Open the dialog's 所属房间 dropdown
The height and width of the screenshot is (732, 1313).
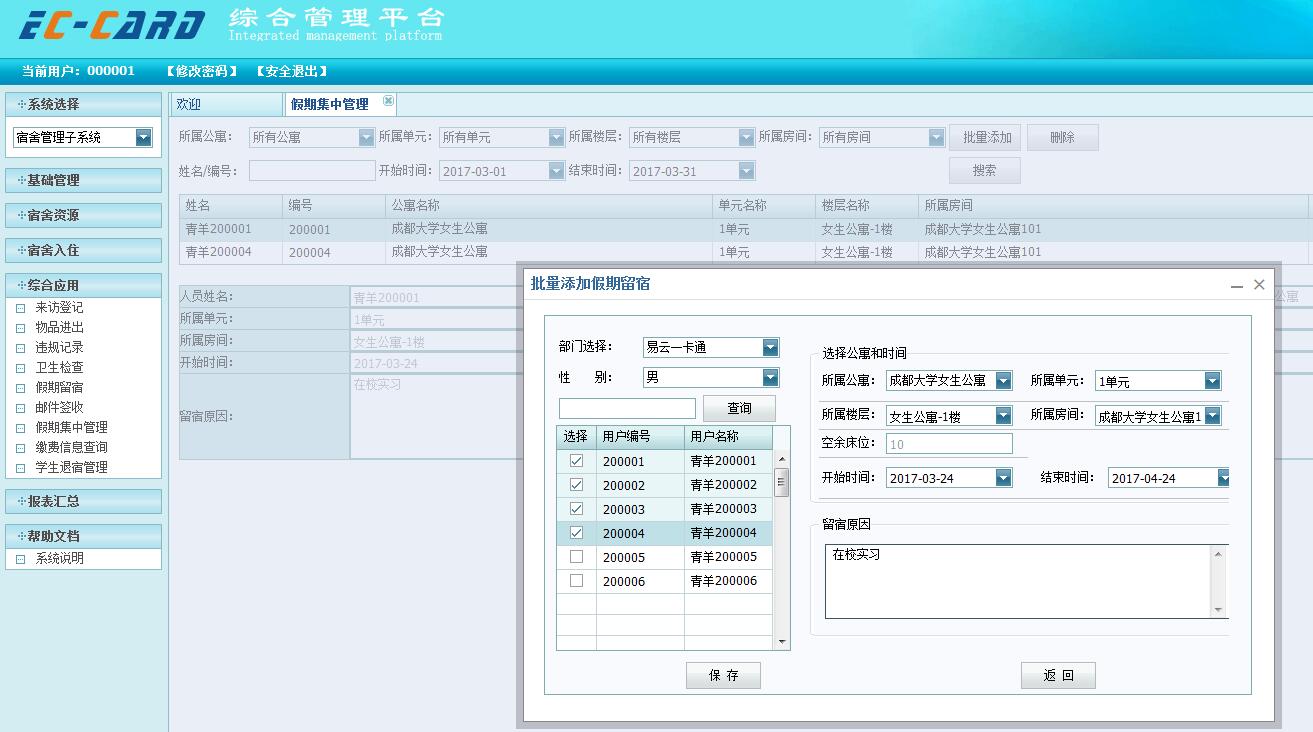point(1212,416)
